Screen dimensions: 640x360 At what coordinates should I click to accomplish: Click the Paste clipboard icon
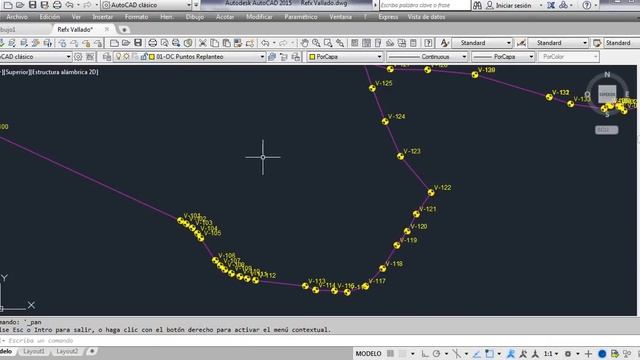pyautogui.click(x=226, y=43)
